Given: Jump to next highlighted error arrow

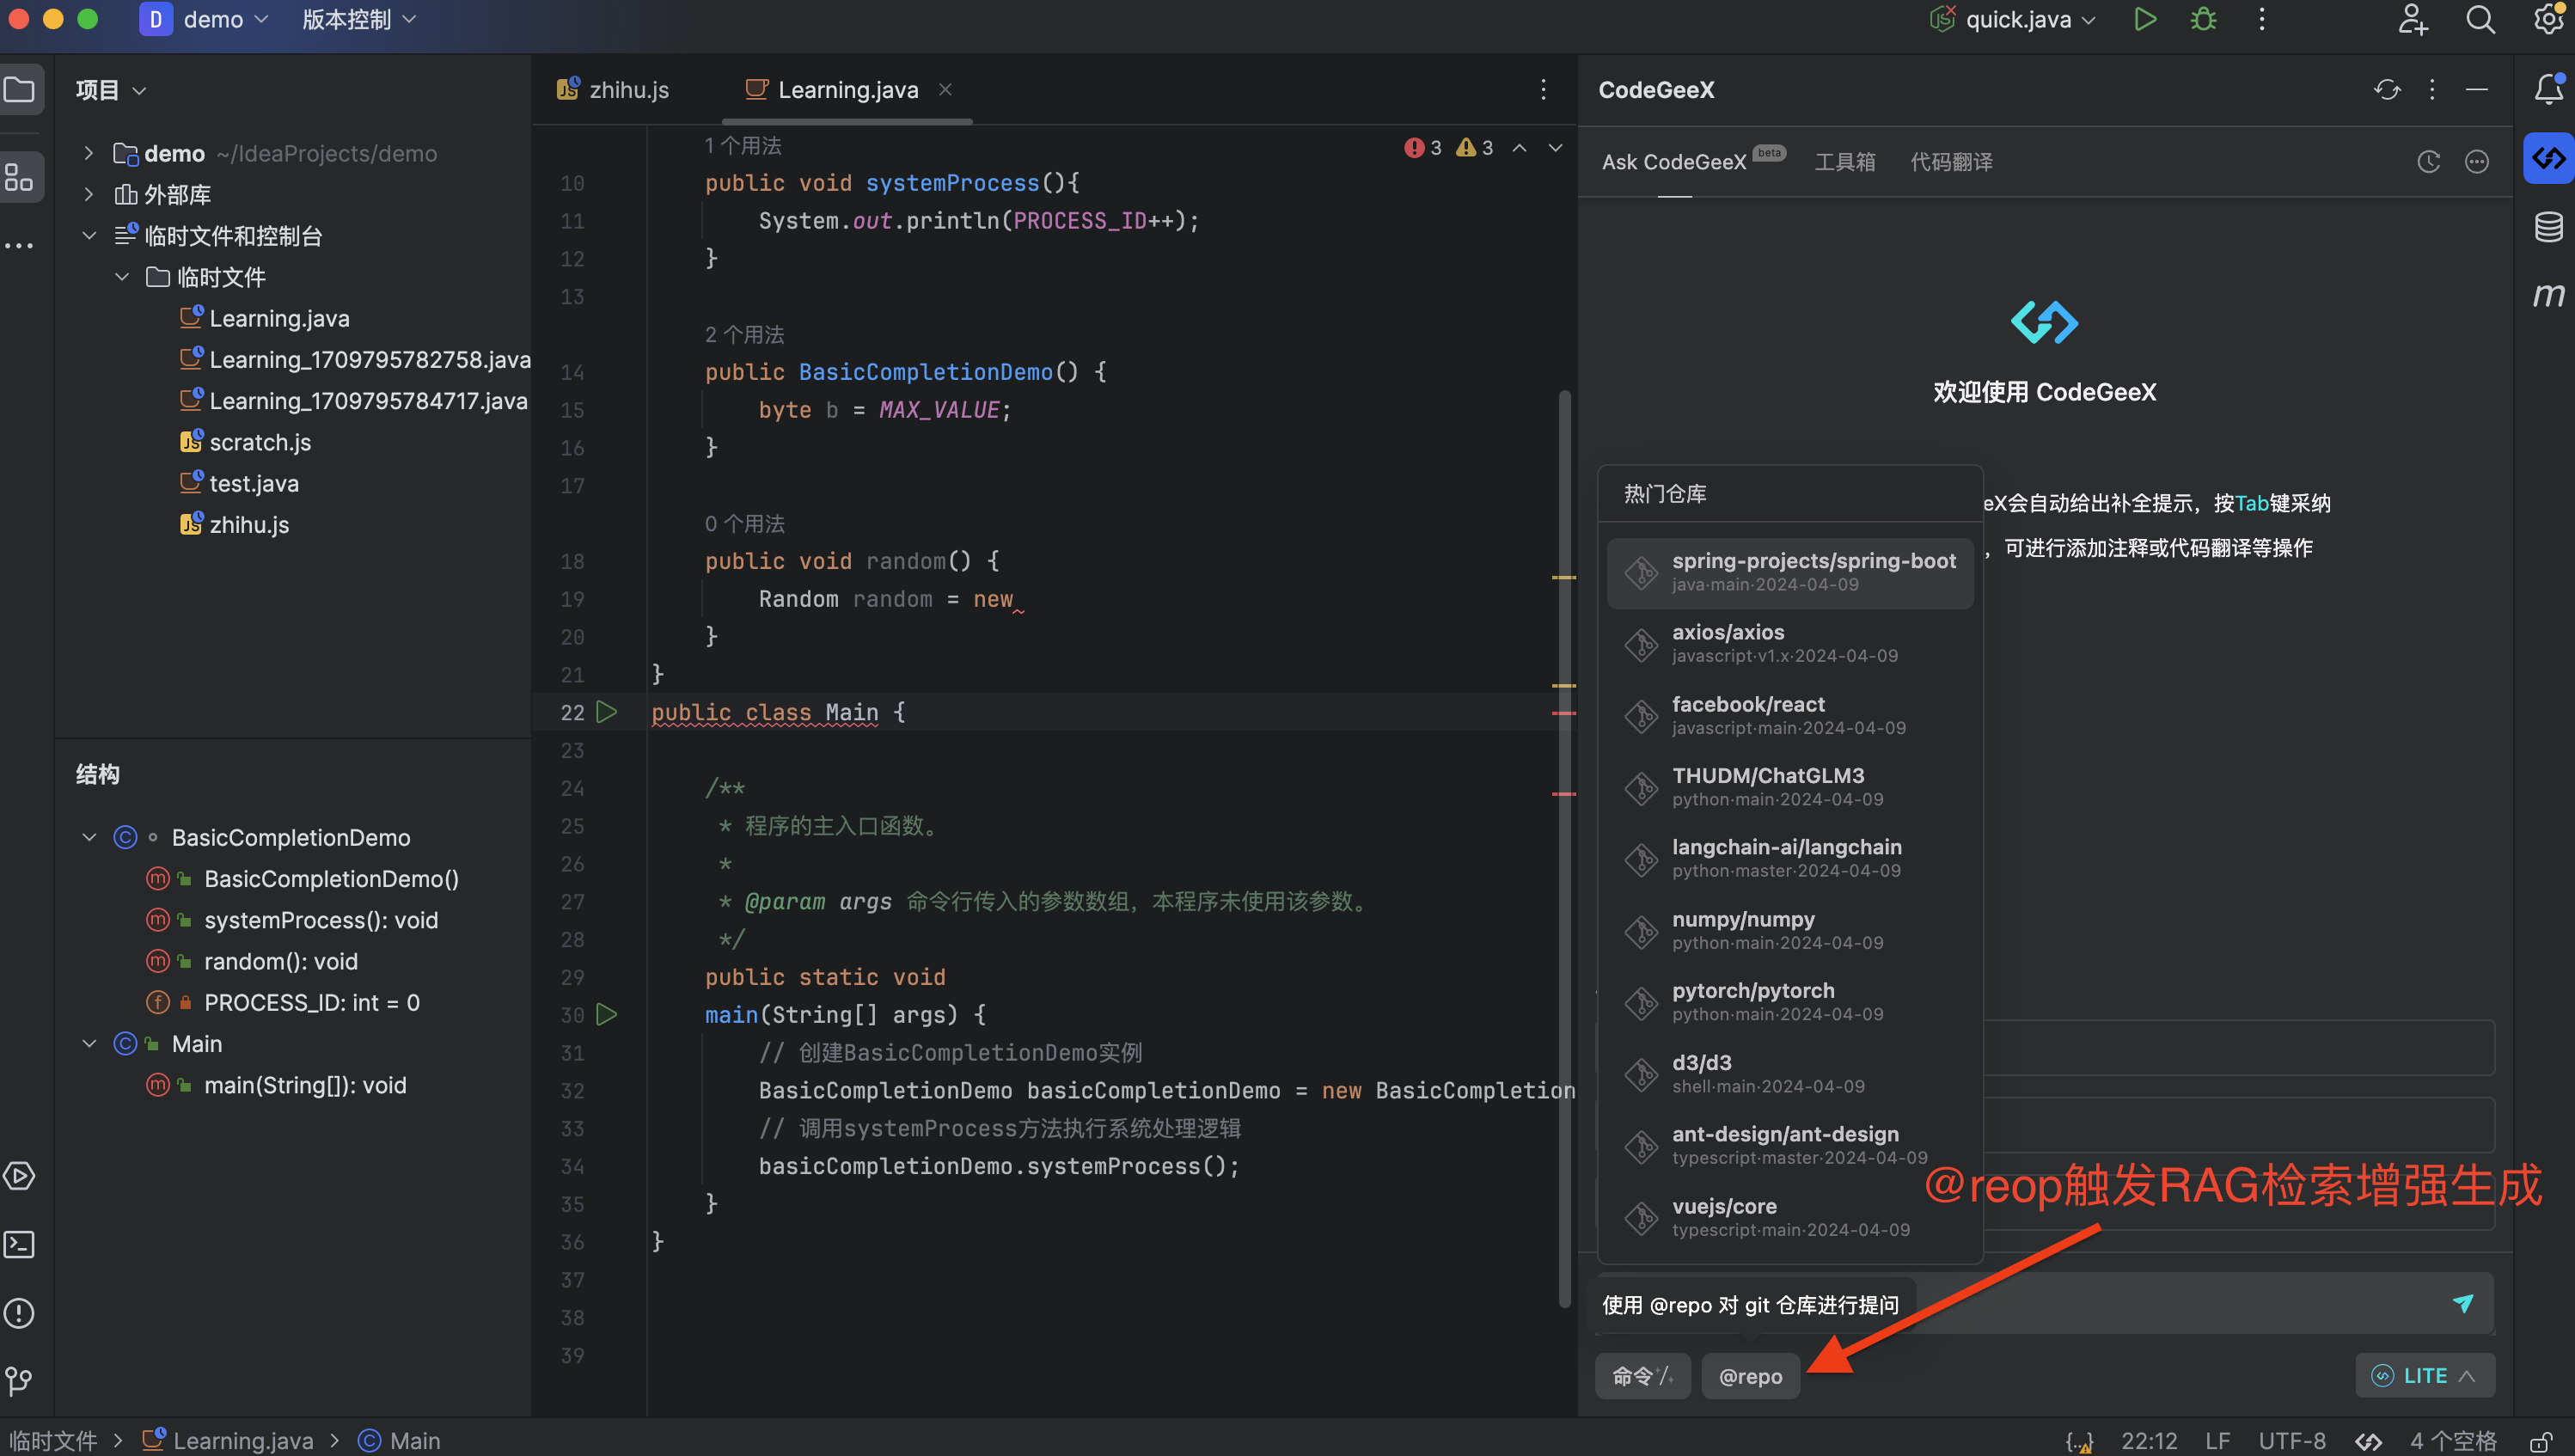Looking at the screenshot, I should click(x=1556, y=148).
